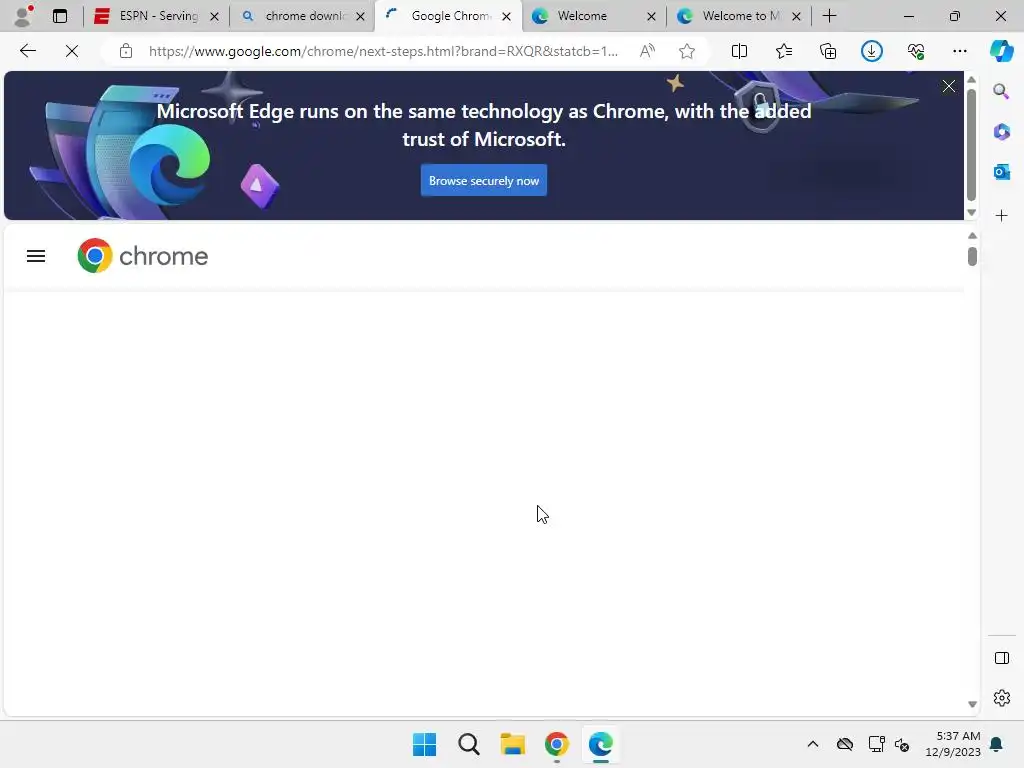
Task: Open the Favorites list
Action: click(x=784, y=51)
